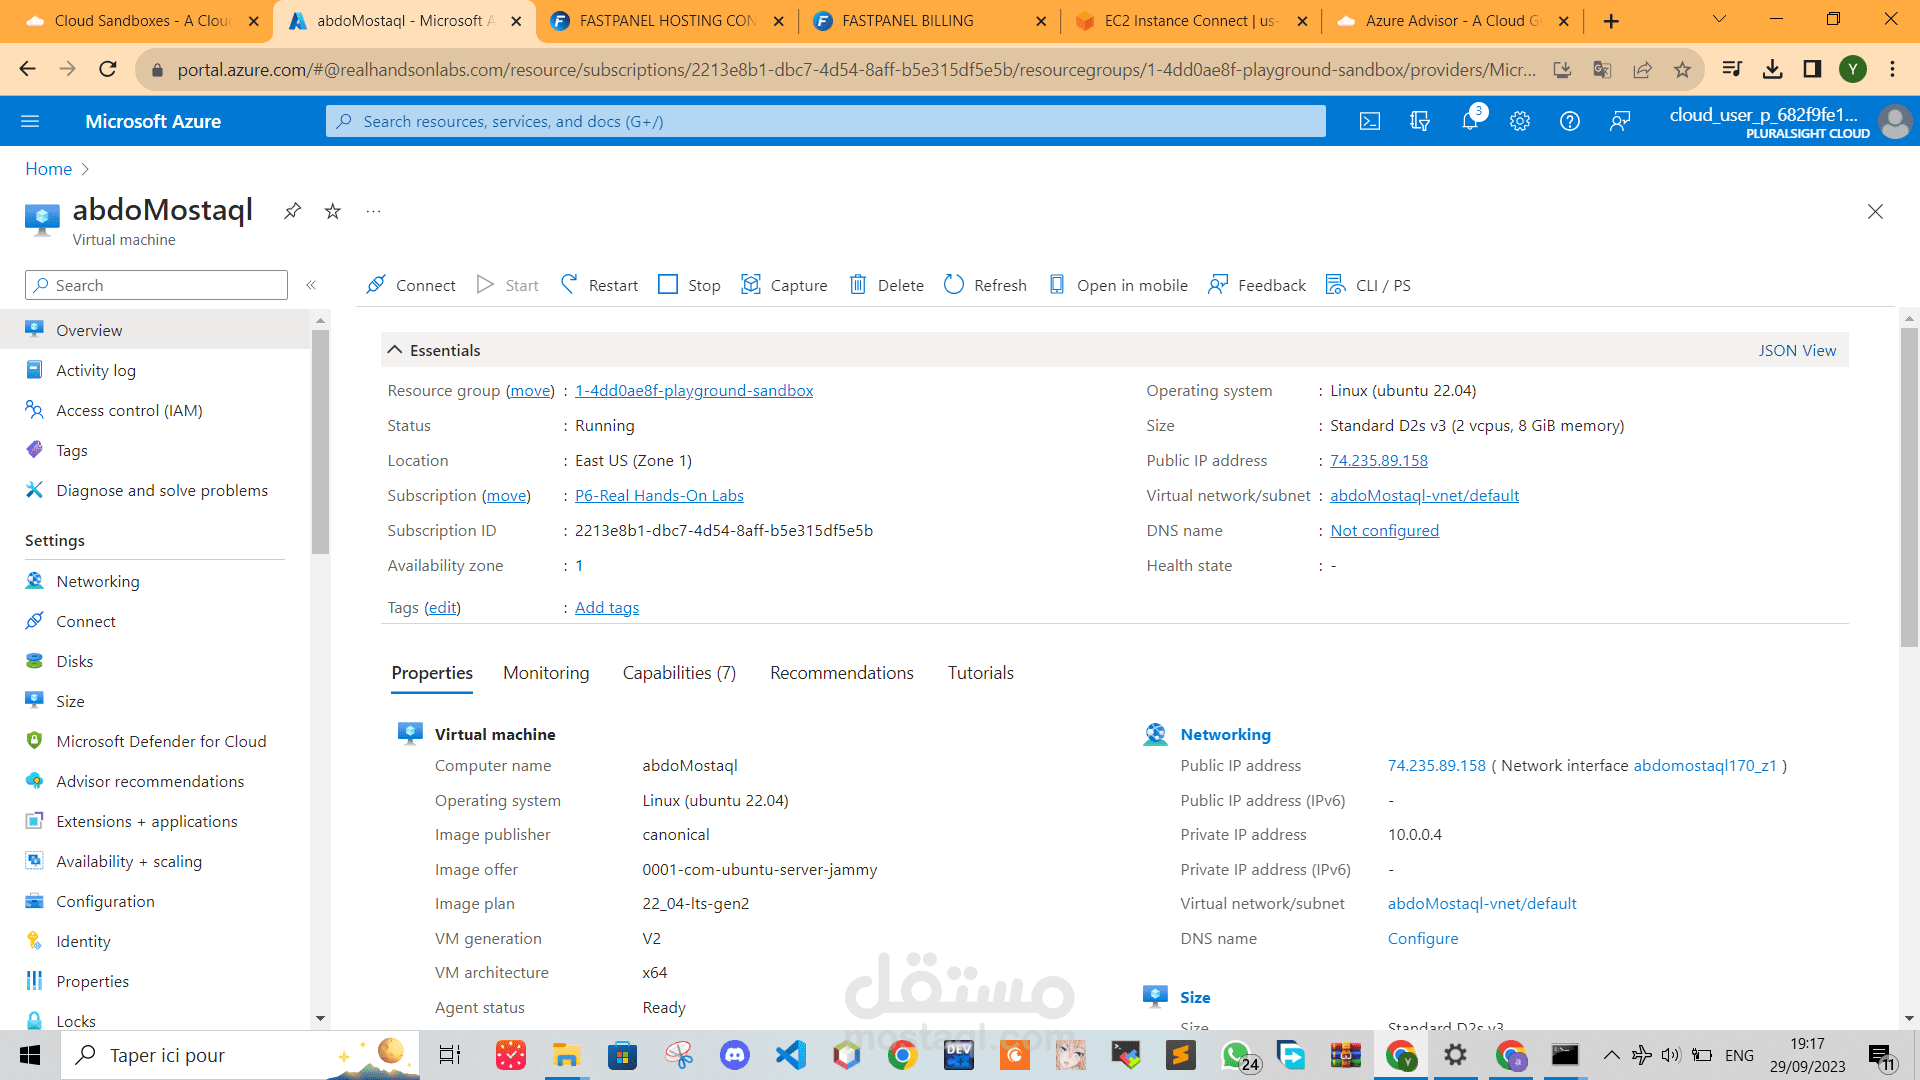Open Visual Studio Code from taskbar
Image resolution: width=1920 pixels, height=1080 pixels.
(x=790, y=1055)
